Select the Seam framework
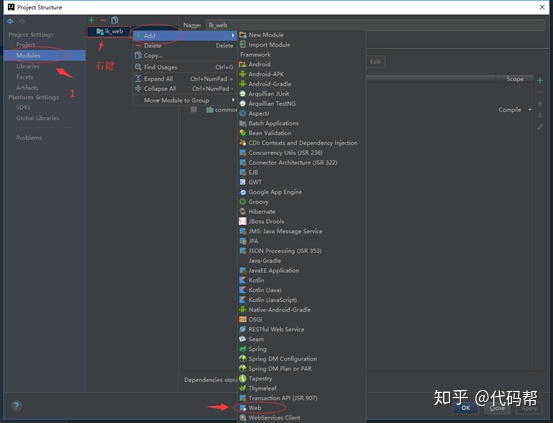 [x=302, y=339]
